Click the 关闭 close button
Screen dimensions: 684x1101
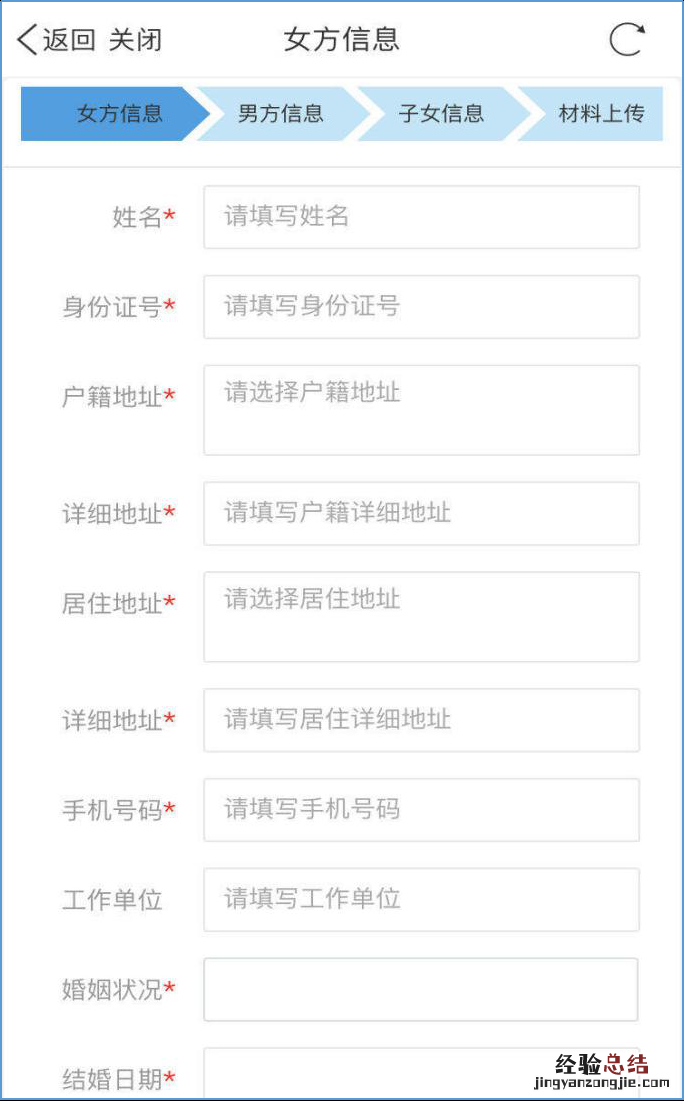click(x=135, y=40)
